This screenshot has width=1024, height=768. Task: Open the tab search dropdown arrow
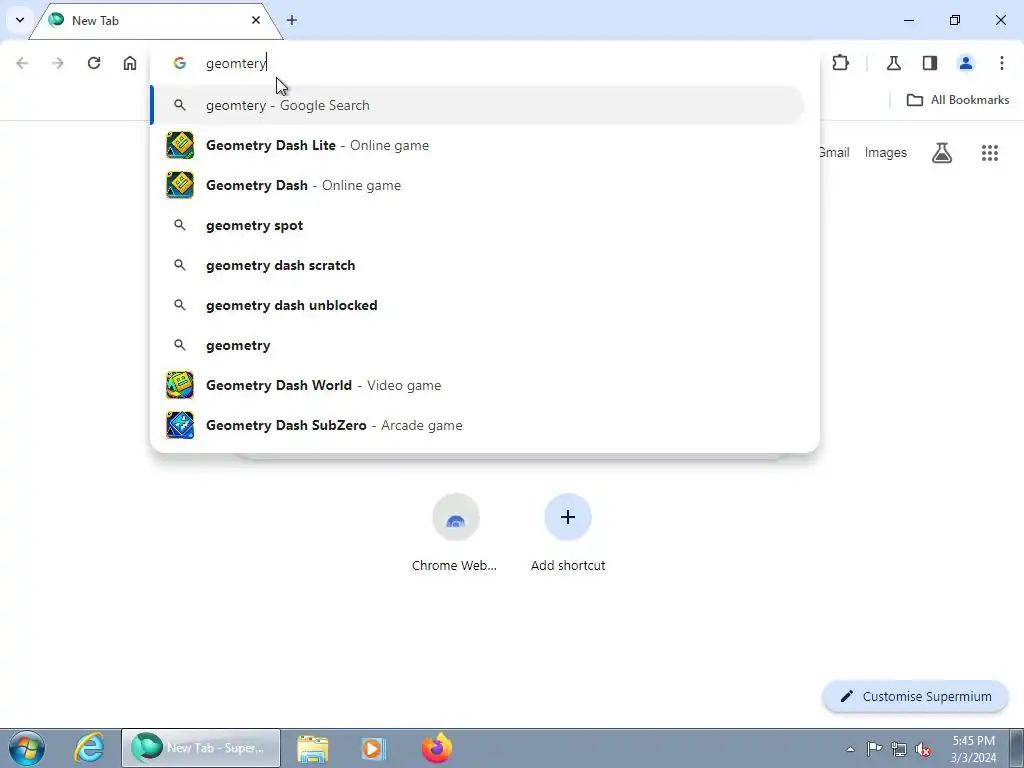pos(20,20)
